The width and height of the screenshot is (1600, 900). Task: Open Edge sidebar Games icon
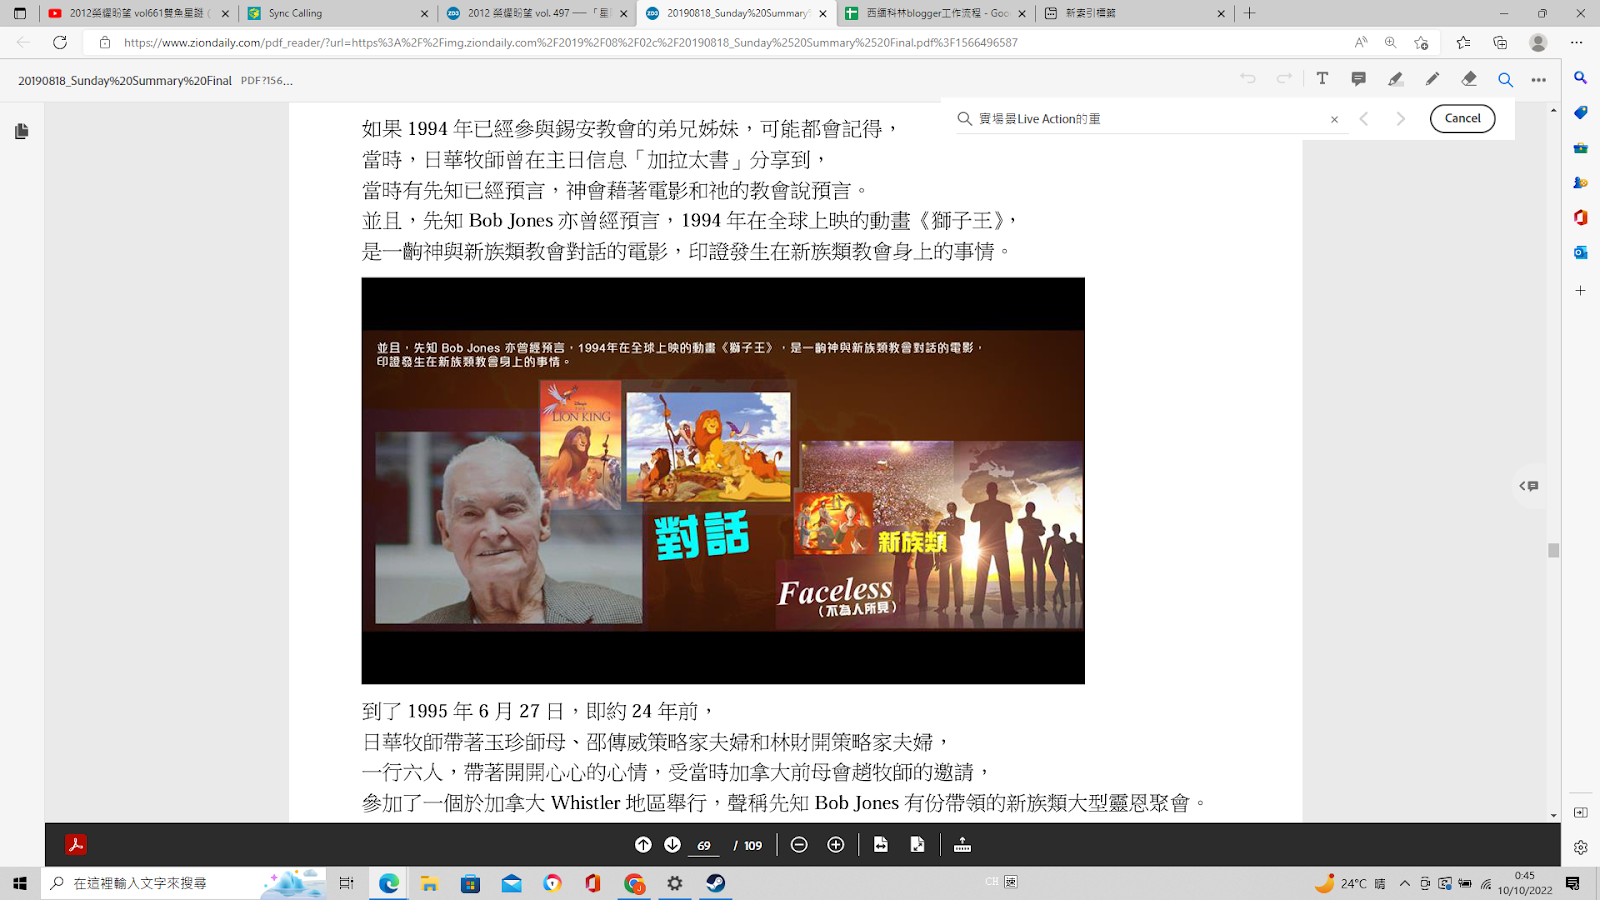click(1580, 183)
